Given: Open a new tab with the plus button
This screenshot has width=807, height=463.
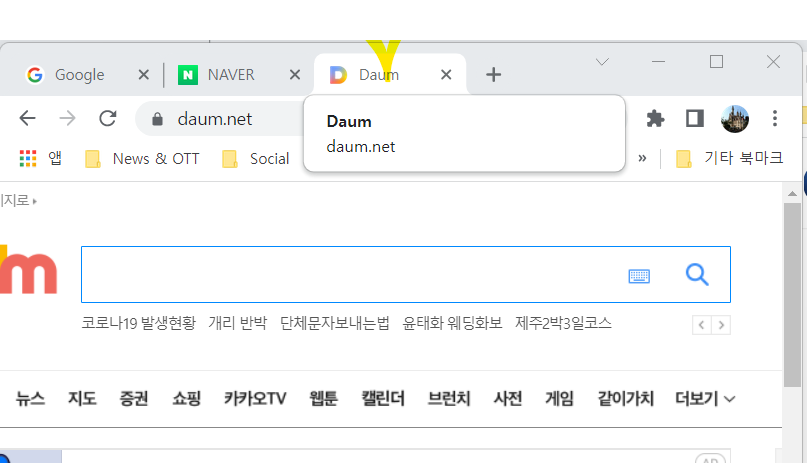Looking at the screenshot, I should pyautogui.click(x=493, y=75).
